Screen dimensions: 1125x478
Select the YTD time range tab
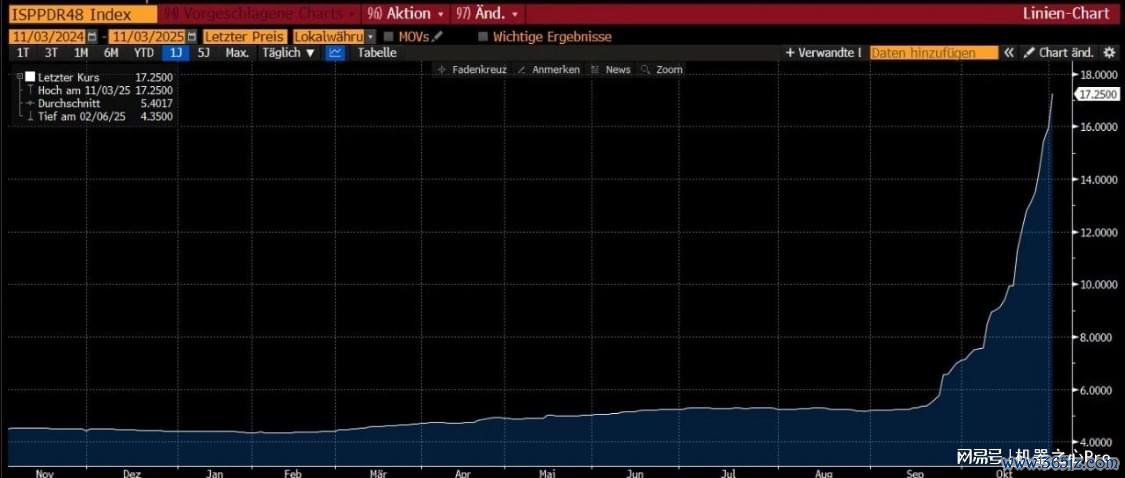[144, 53]
